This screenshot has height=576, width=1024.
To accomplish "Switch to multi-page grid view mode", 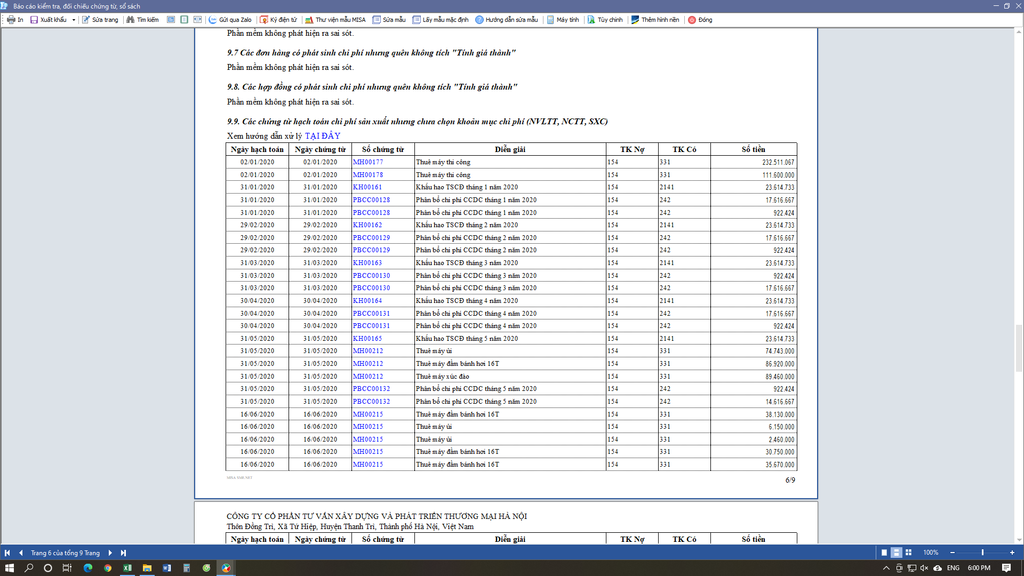I will (x=908, y=552).
